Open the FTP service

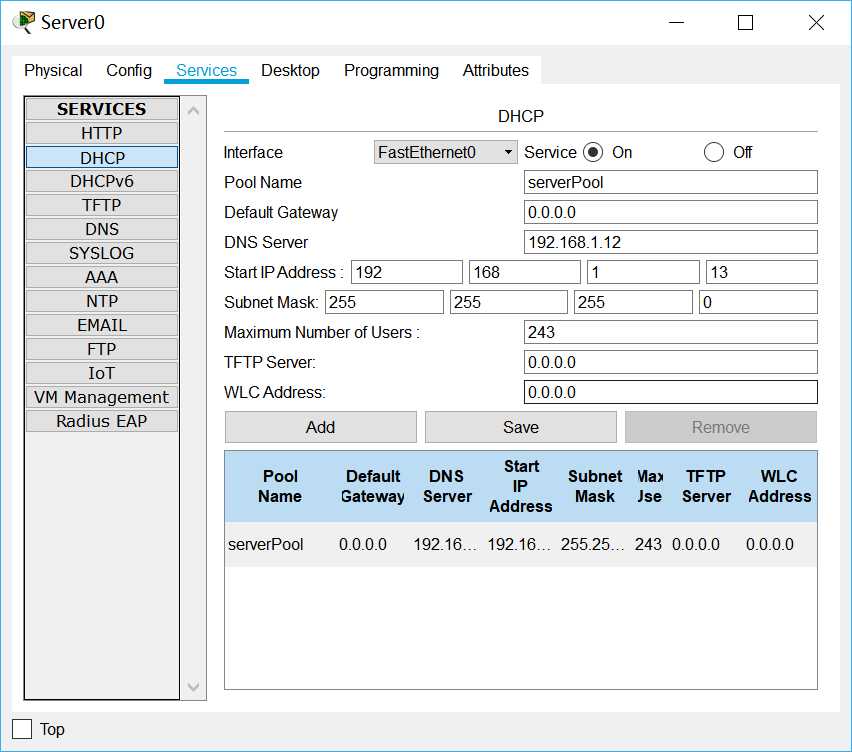click(102, 349)
